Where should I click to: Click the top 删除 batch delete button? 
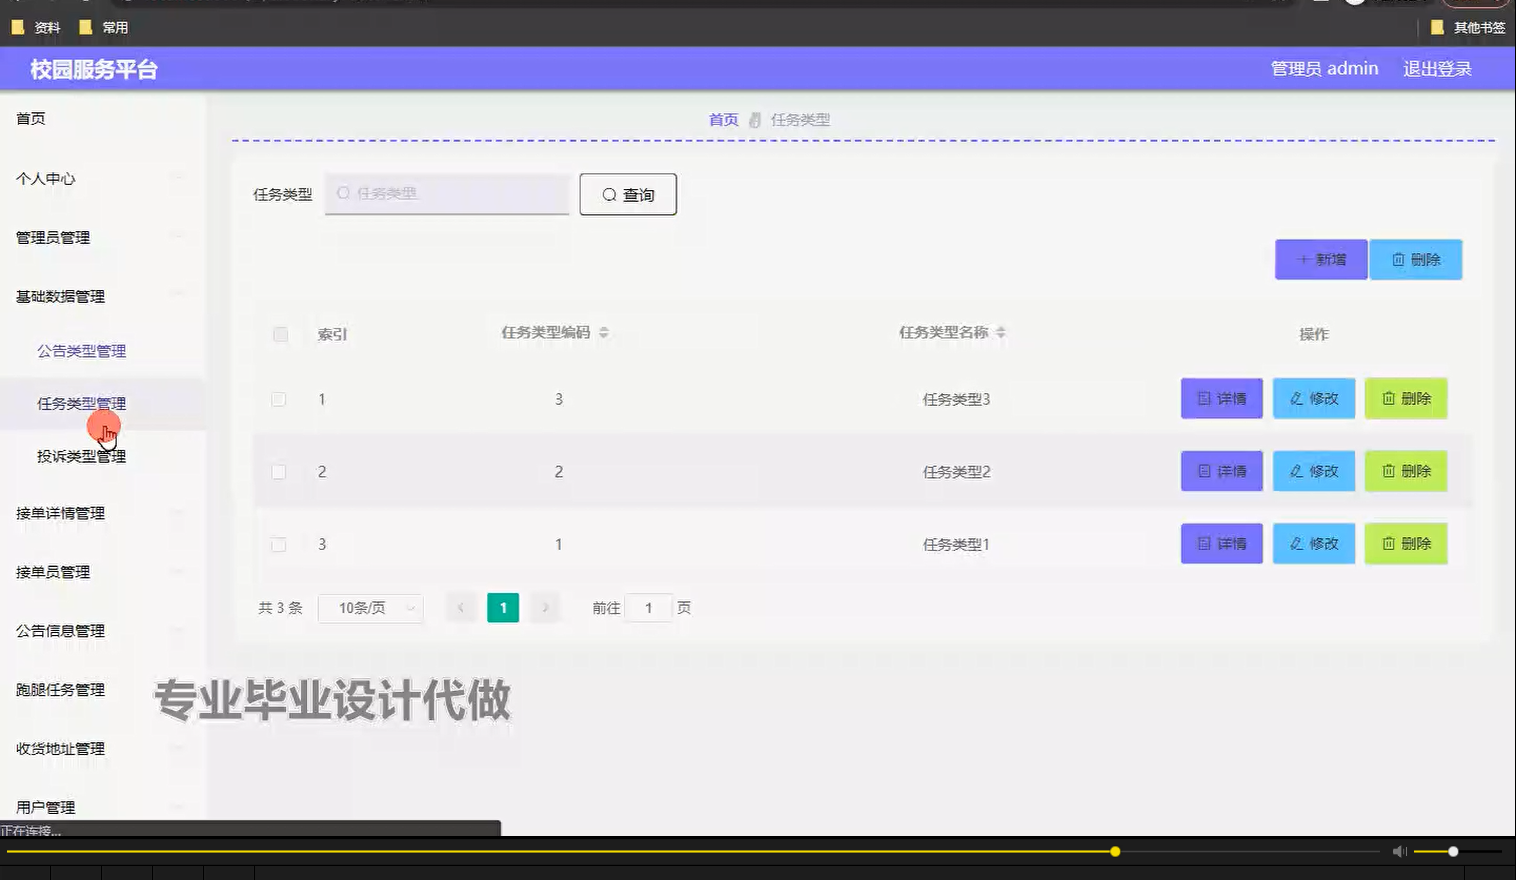(x=1416, y=259)
